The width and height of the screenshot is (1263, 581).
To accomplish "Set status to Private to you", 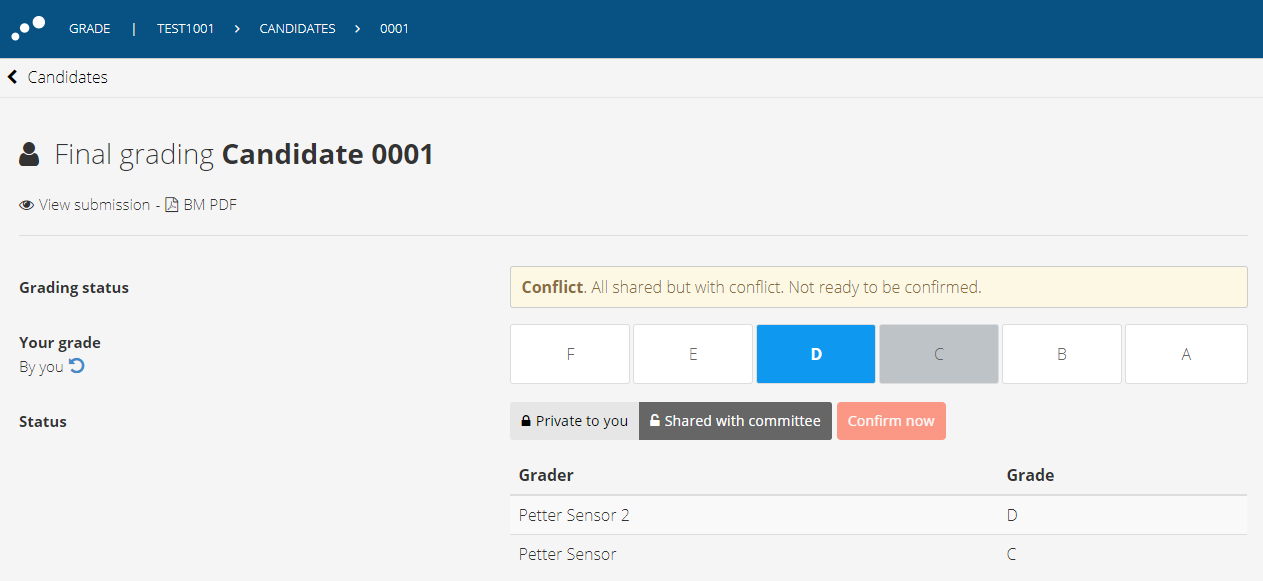I will pos(574,421).
